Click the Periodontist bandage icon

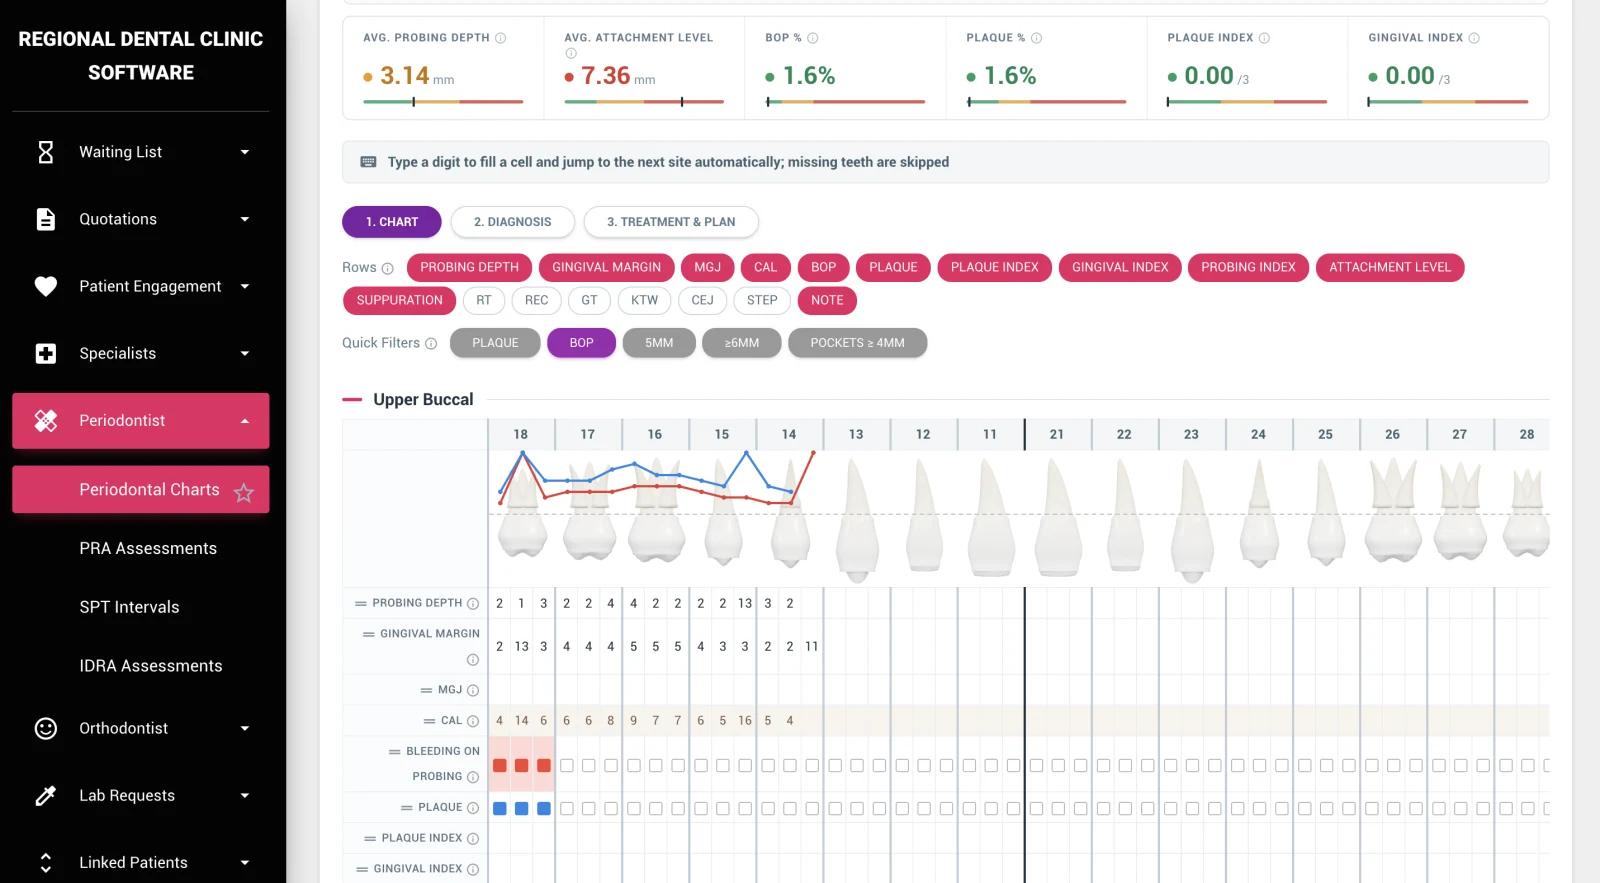[46, 420]
